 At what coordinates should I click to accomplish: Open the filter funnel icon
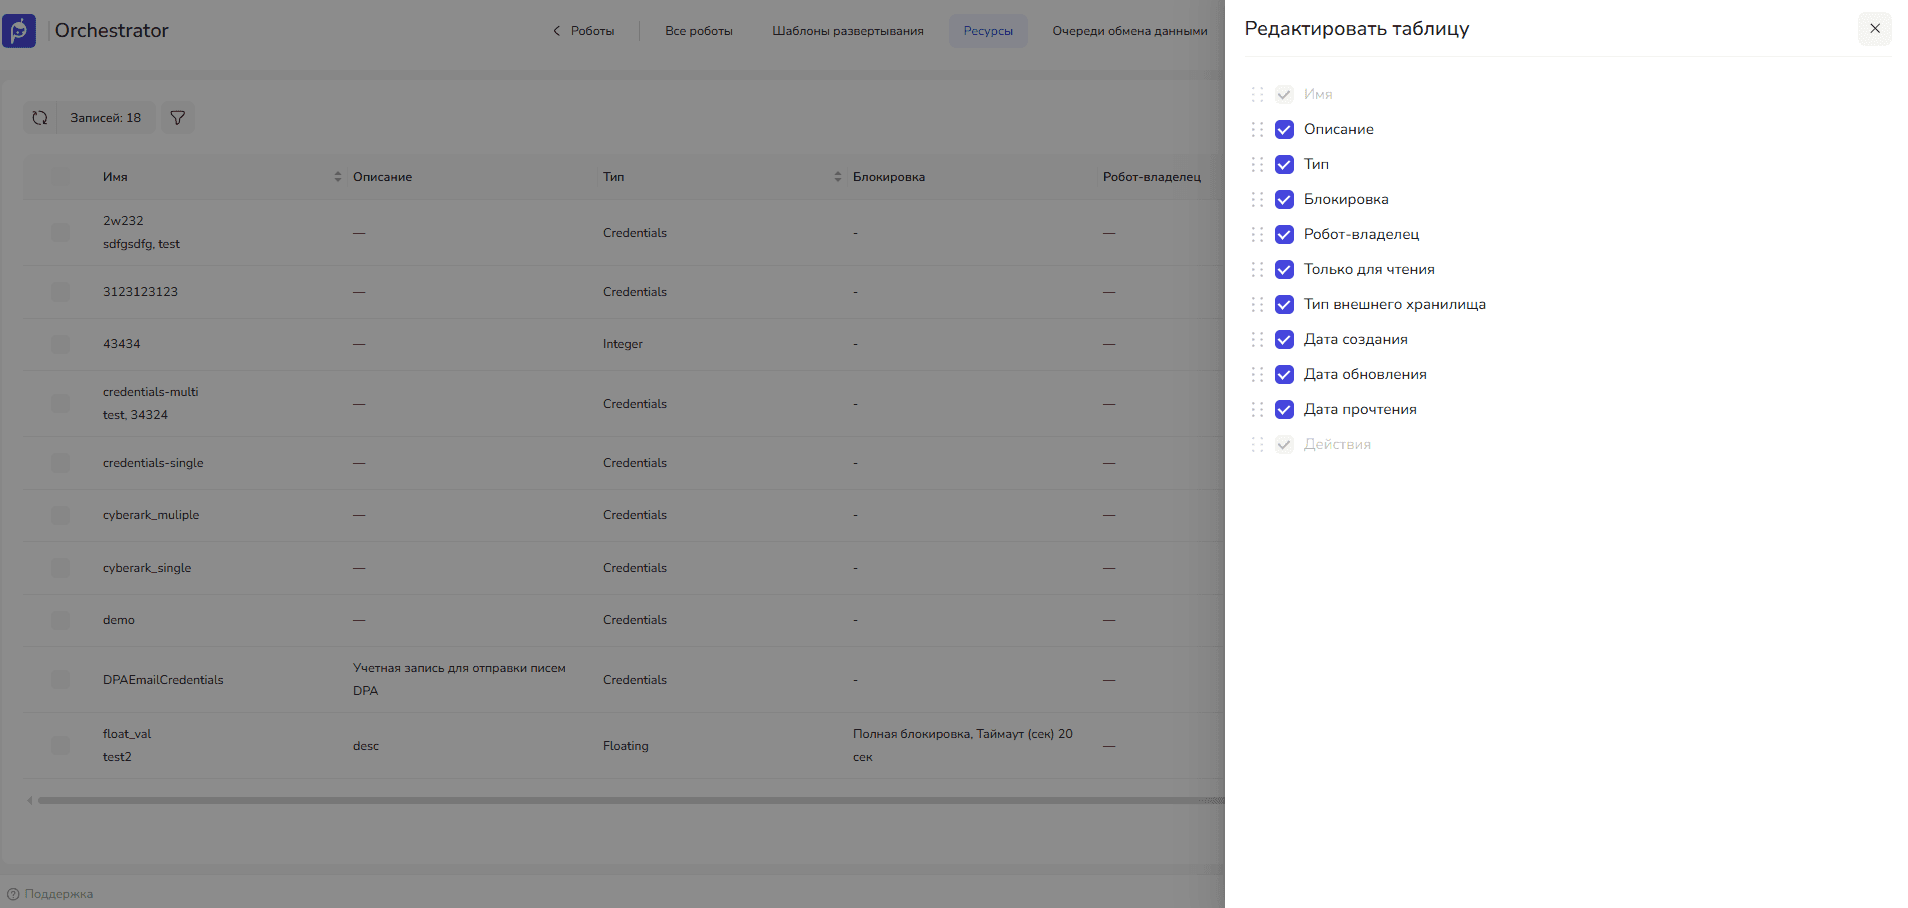(x=178, y=118)
